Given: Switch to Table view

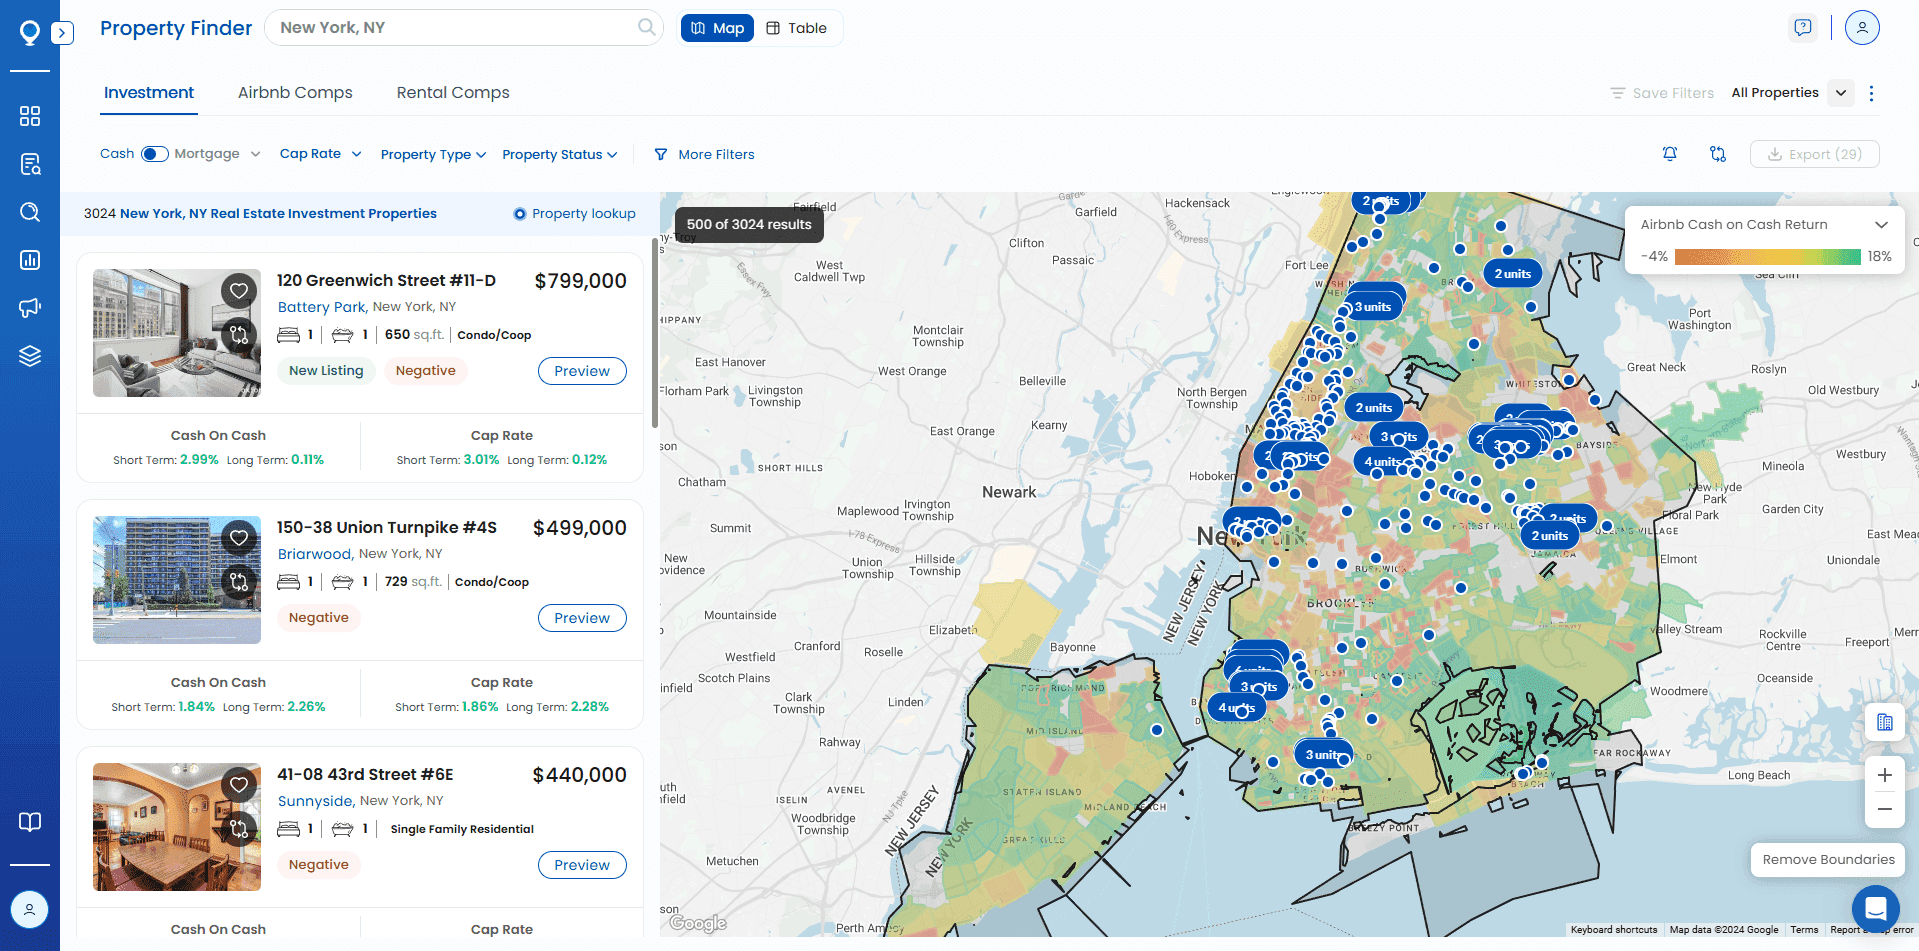Looking at the screenshot, I should 797,28.
